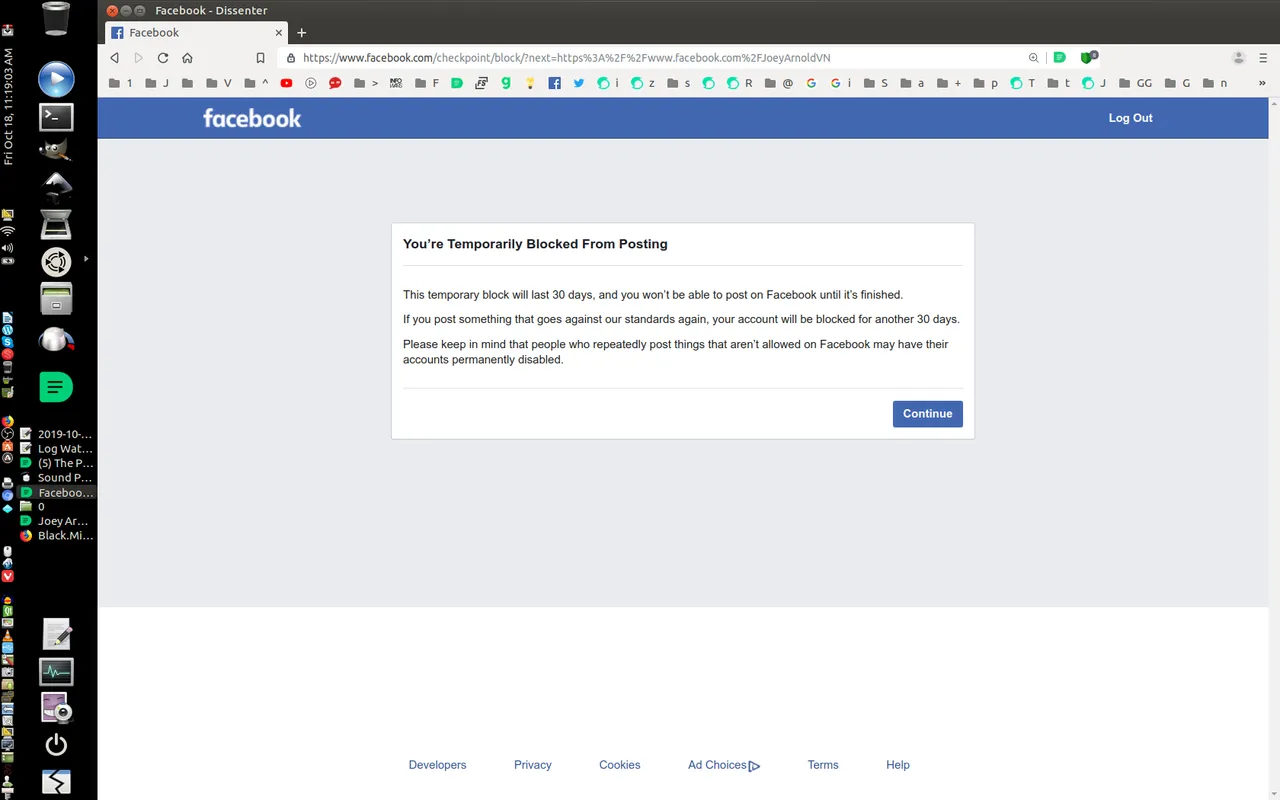Open volume indicator in panel
This screenshot has height=800, width=1280.
tap(8, 247)
